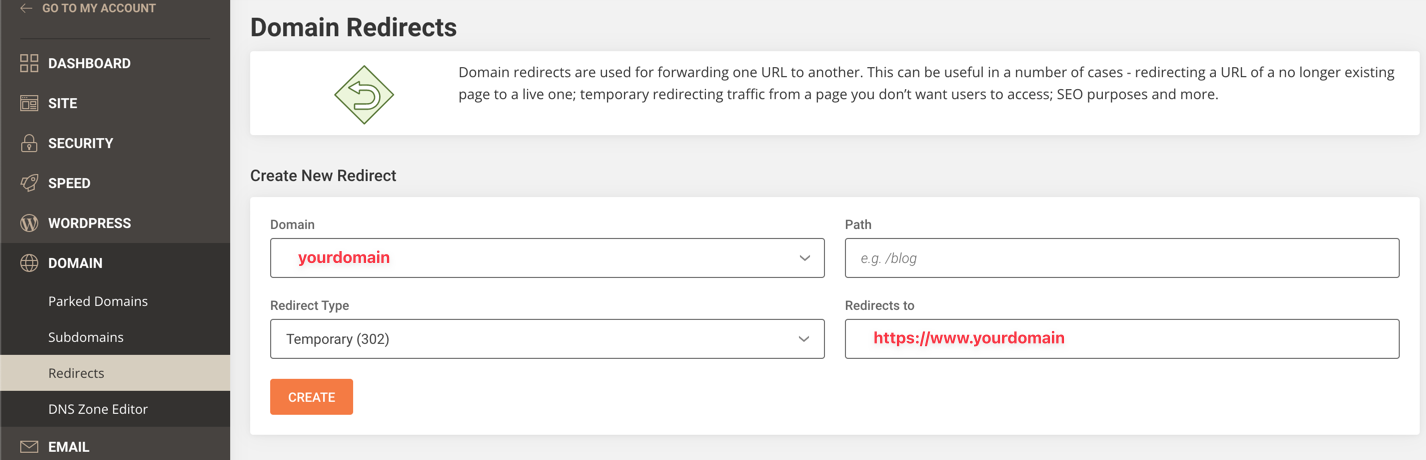This screenshot has width=1426, height=460.
Task: Click the WordPress logo icon
Action: [x=29, y=223]
